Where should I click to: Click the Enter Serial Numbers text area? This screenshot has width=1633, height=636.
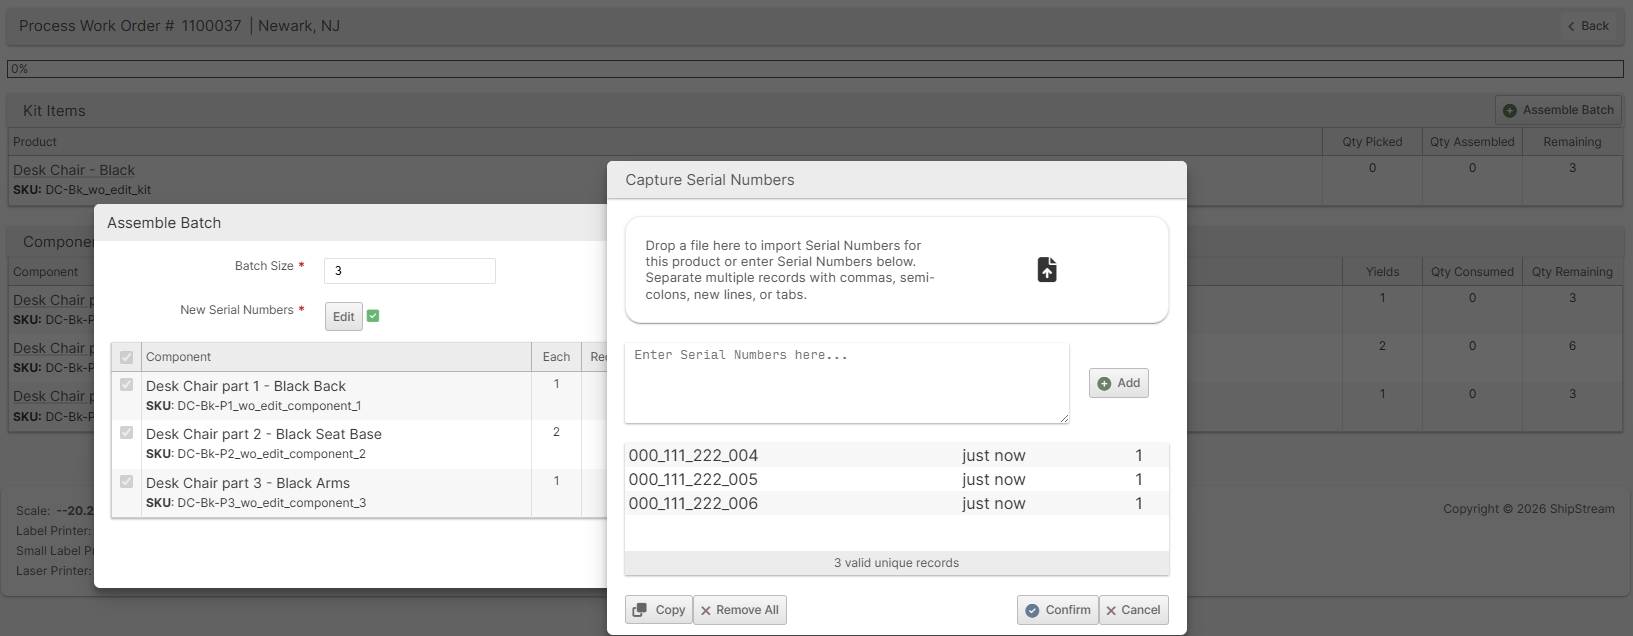click(x=846, y=383)
